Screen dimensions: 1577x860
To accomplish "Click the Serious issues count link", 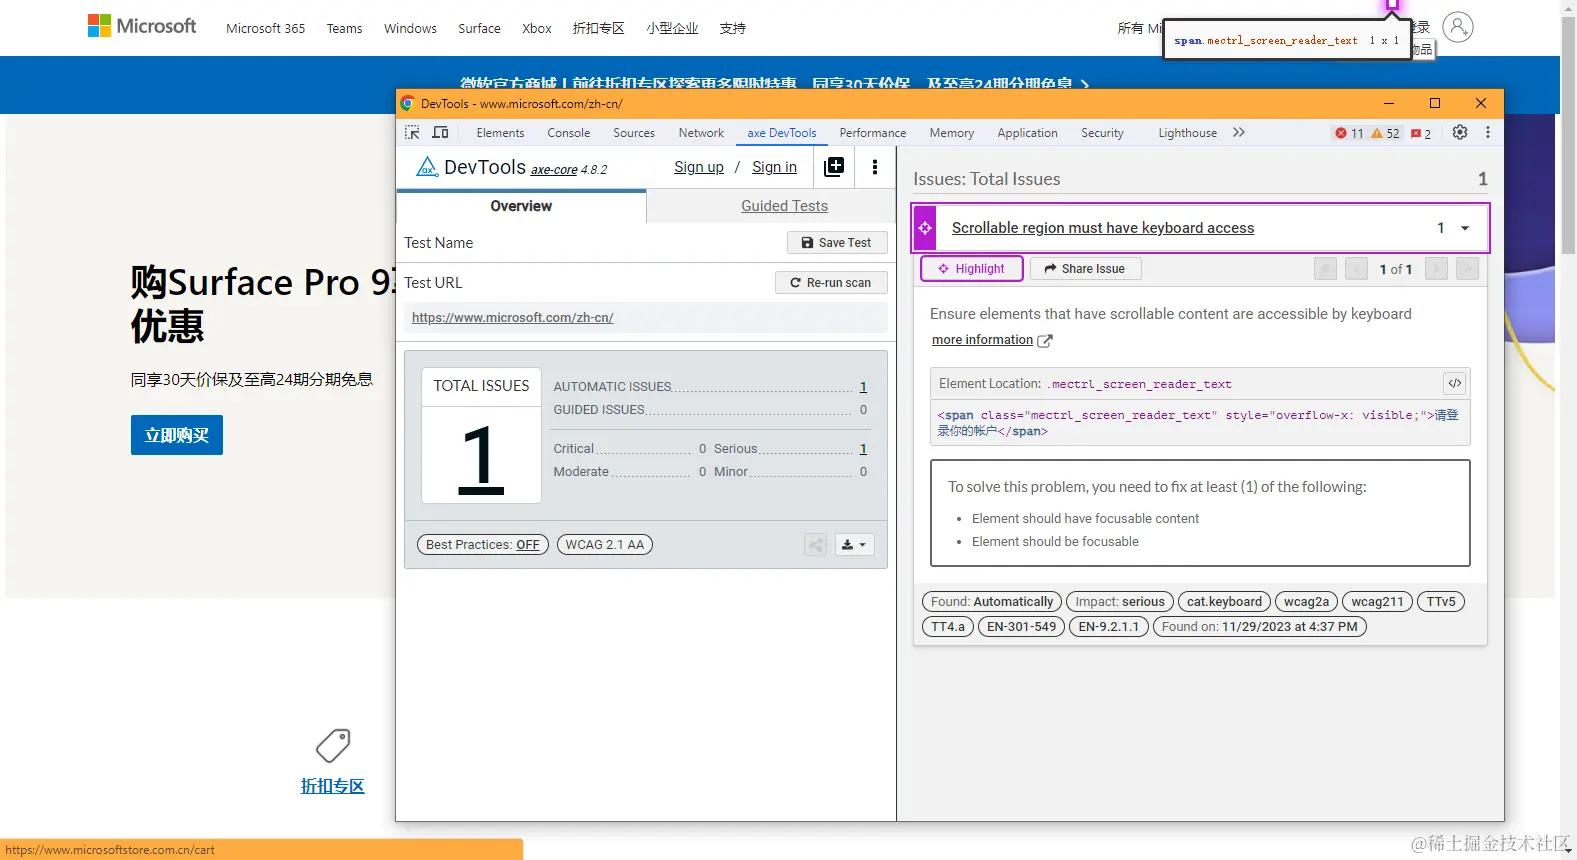I will coord(863,449).
